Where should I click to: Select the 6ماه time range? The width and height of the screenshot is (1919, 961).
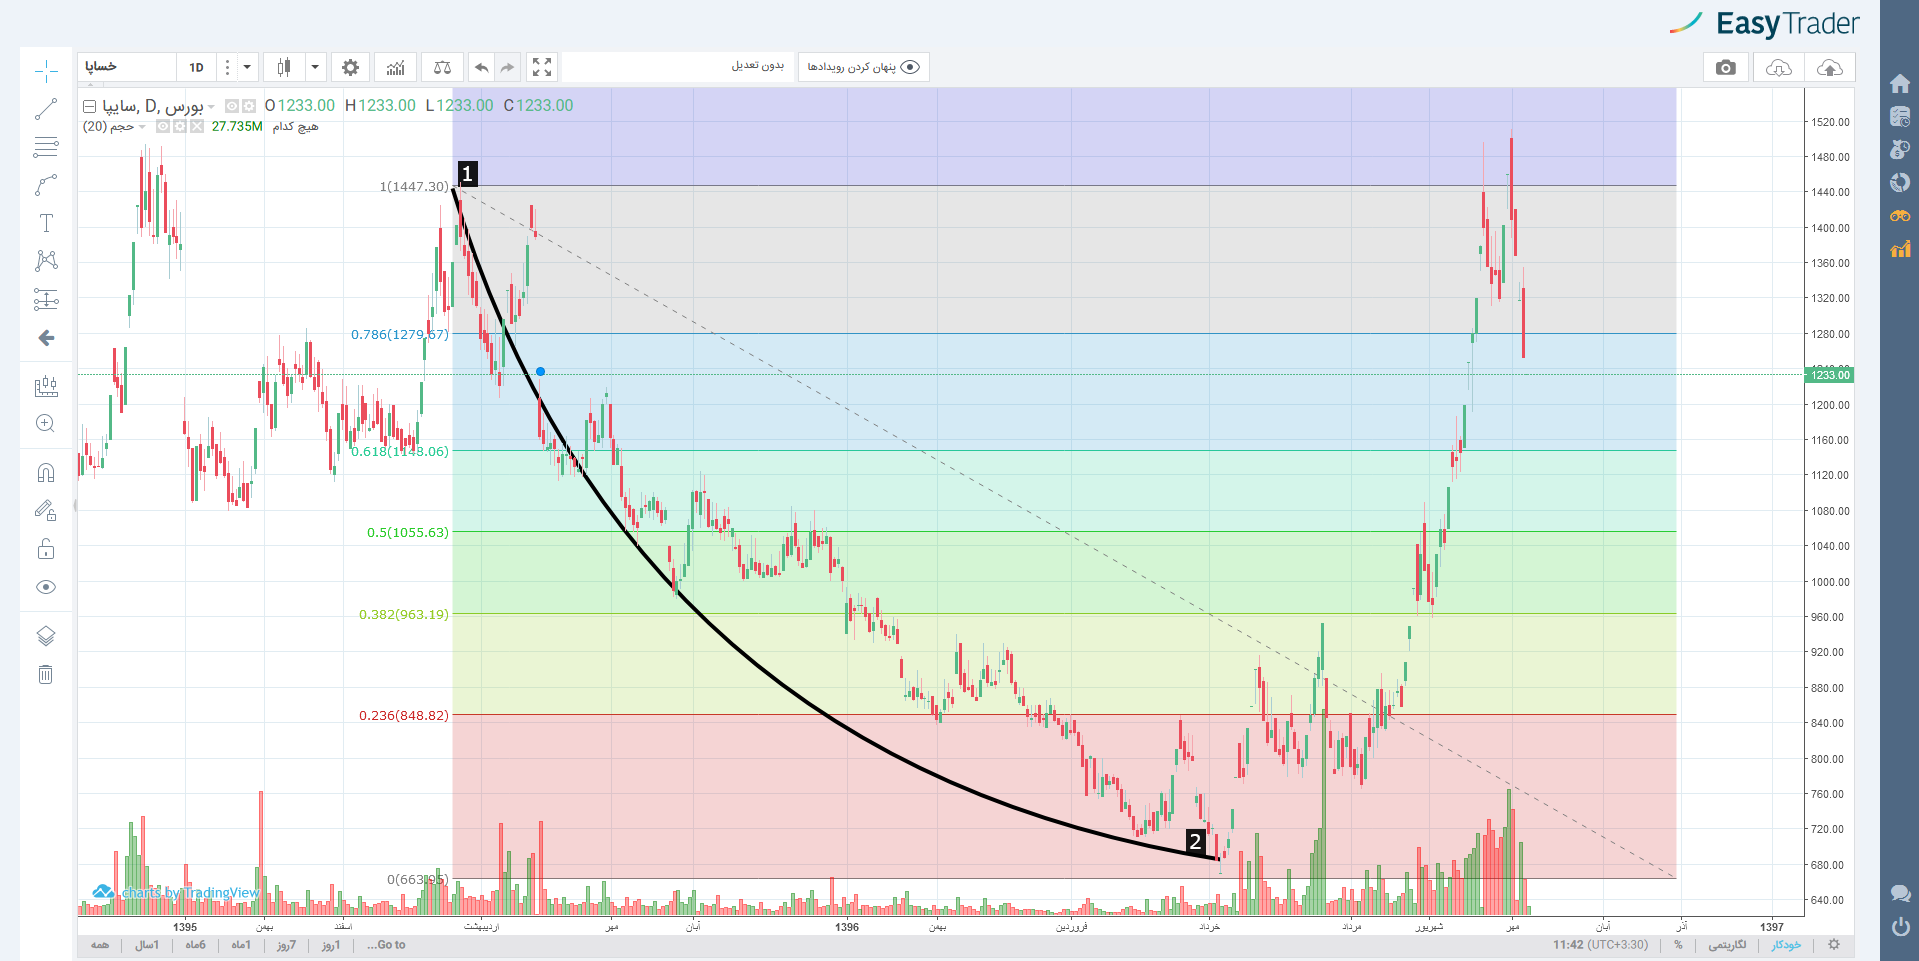click(x=195, y=945)
